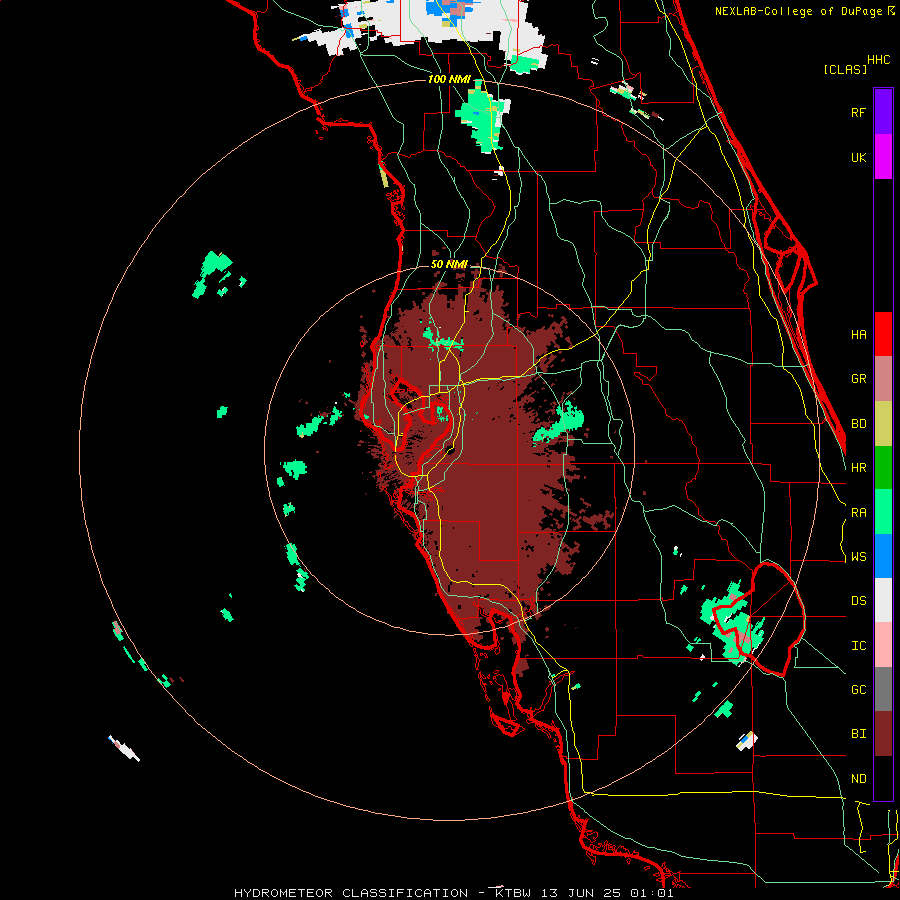Click the GC legend label
900x900 pixels.
[858, 690]
